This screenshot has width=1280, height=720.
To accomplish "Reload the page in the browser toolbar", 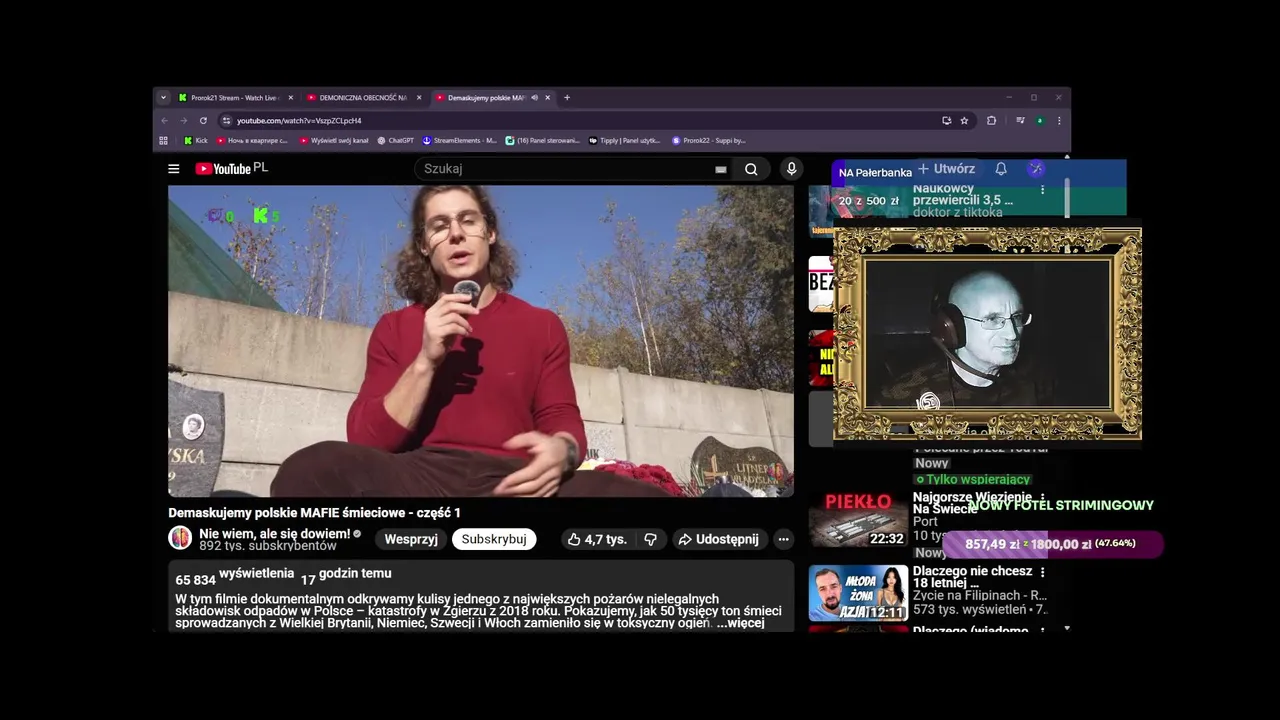I will 203,121.
